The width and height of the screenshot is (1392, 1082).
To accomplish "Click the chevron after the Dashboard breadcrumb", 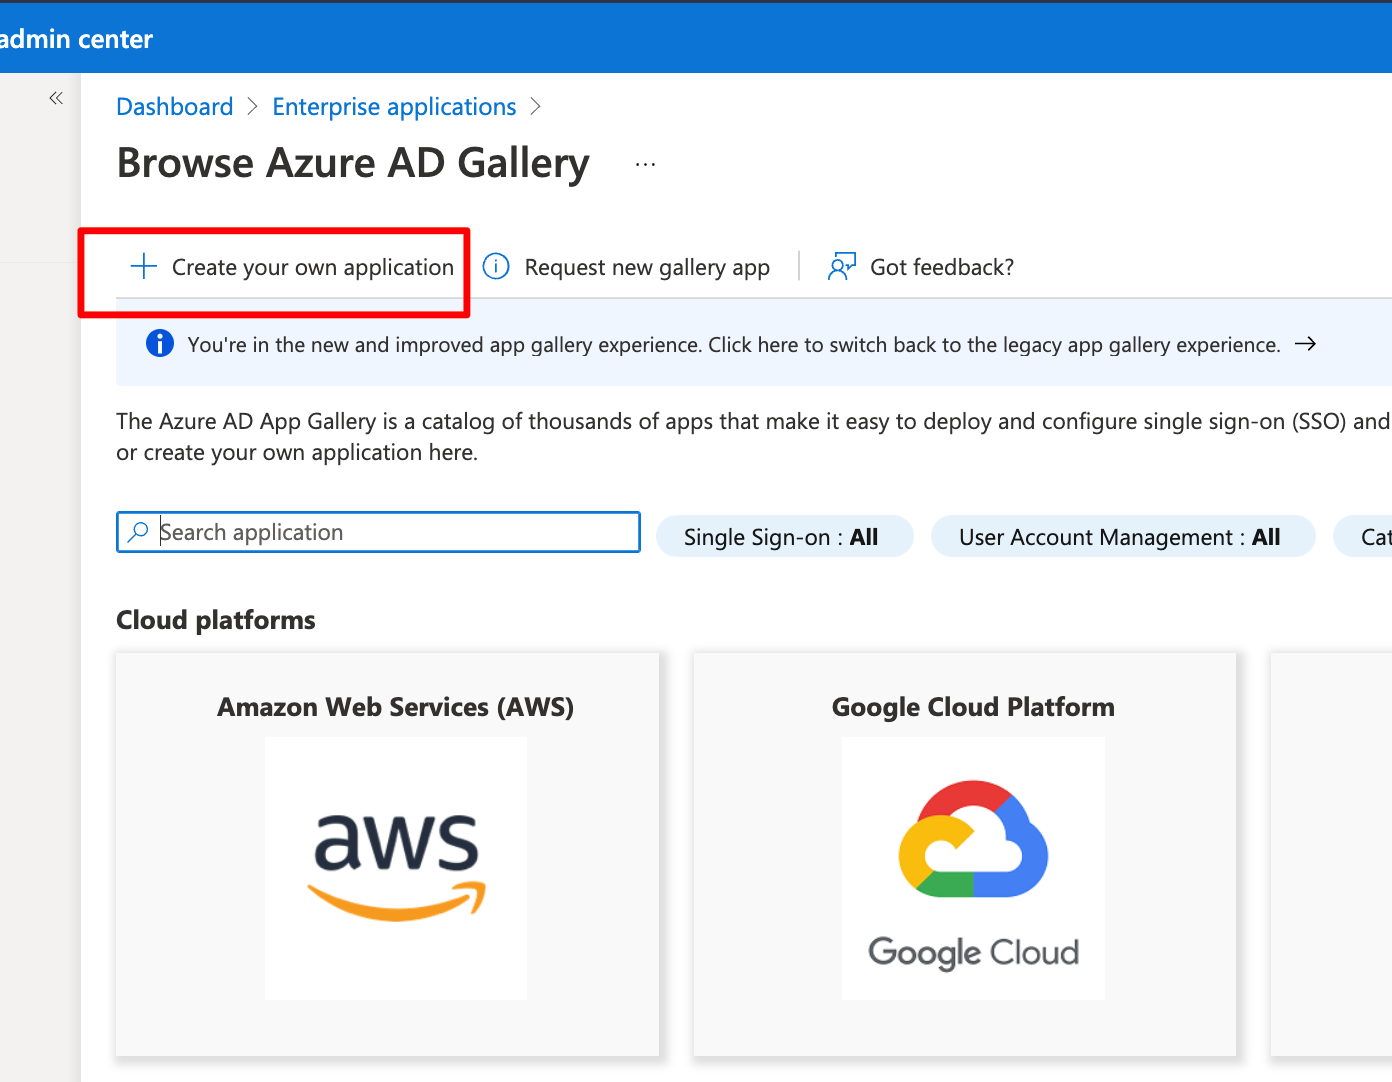I will [252, 107].
